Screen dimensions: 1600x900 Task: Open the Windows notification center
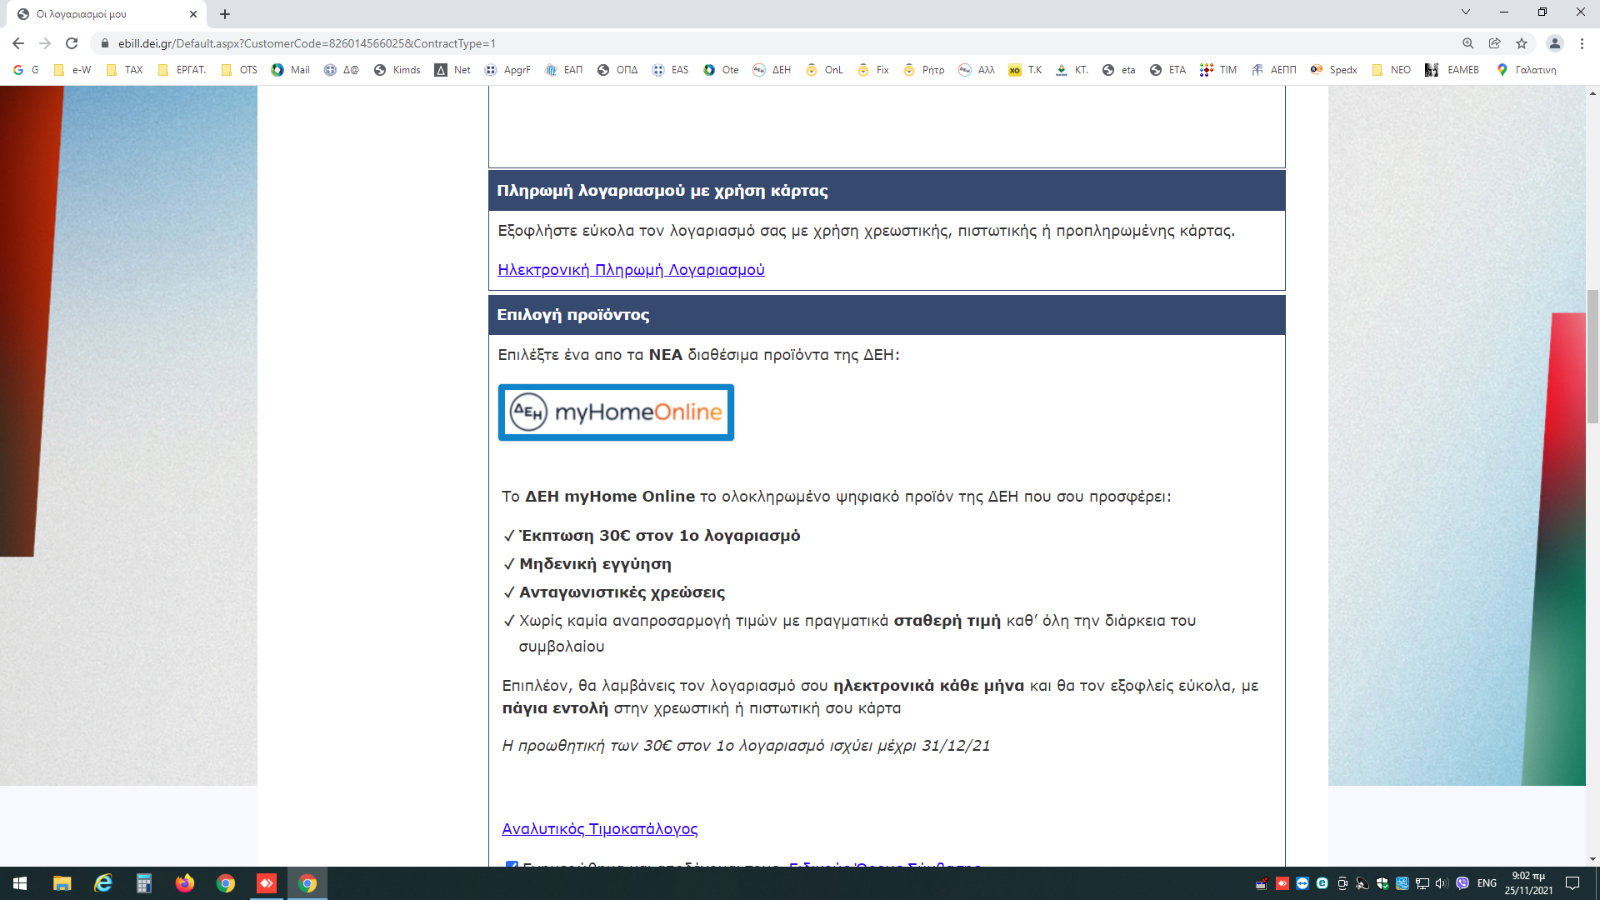(x=1573, y=883)
